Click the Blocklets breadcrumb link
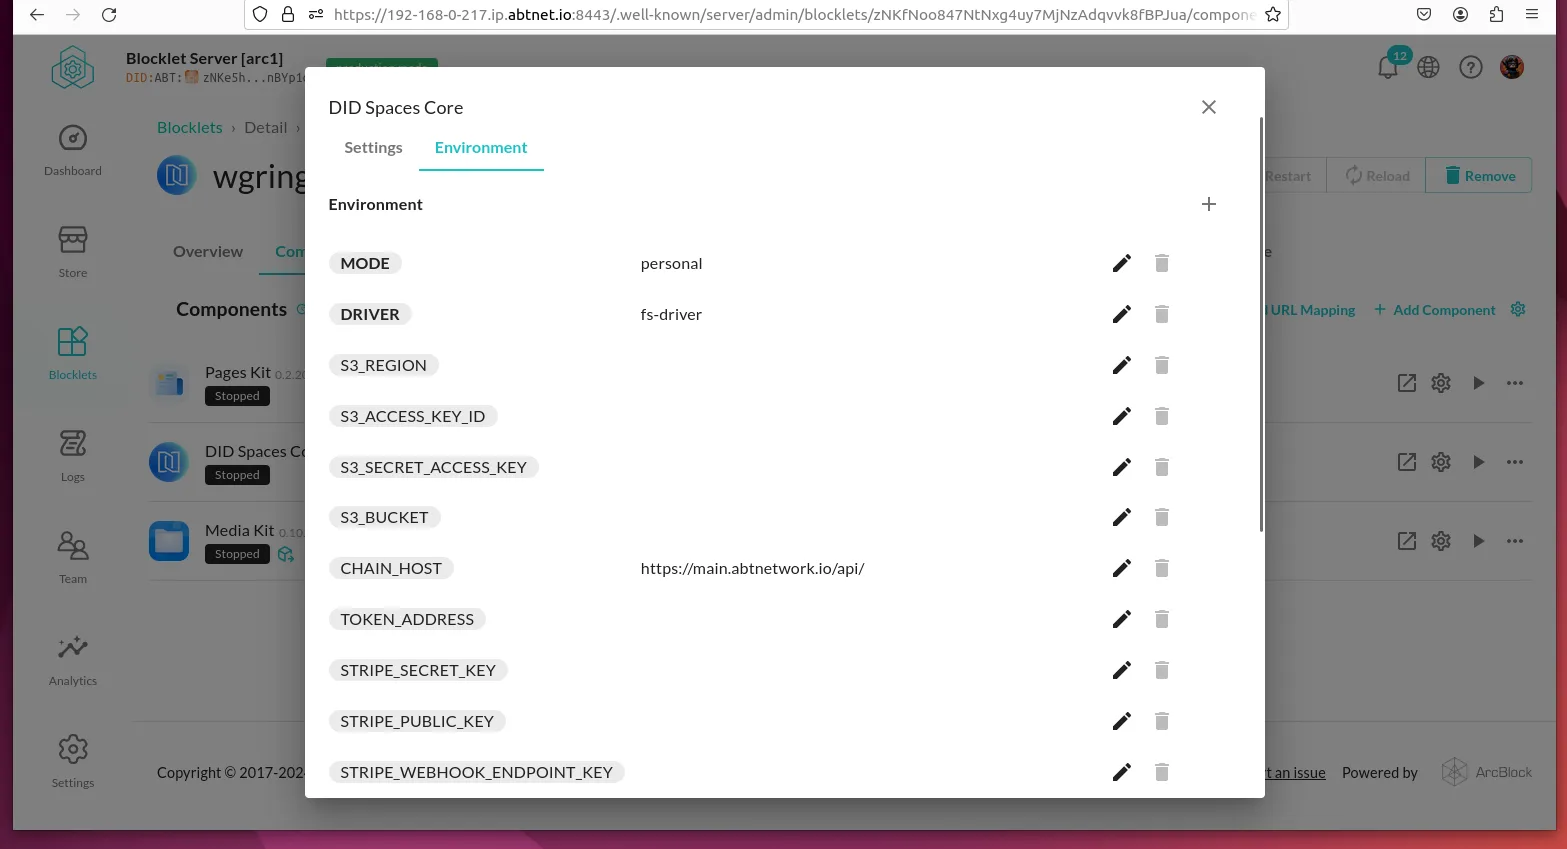Image resolution: width=1567 pixels, height=849 pixels. [x=190, y=128]
